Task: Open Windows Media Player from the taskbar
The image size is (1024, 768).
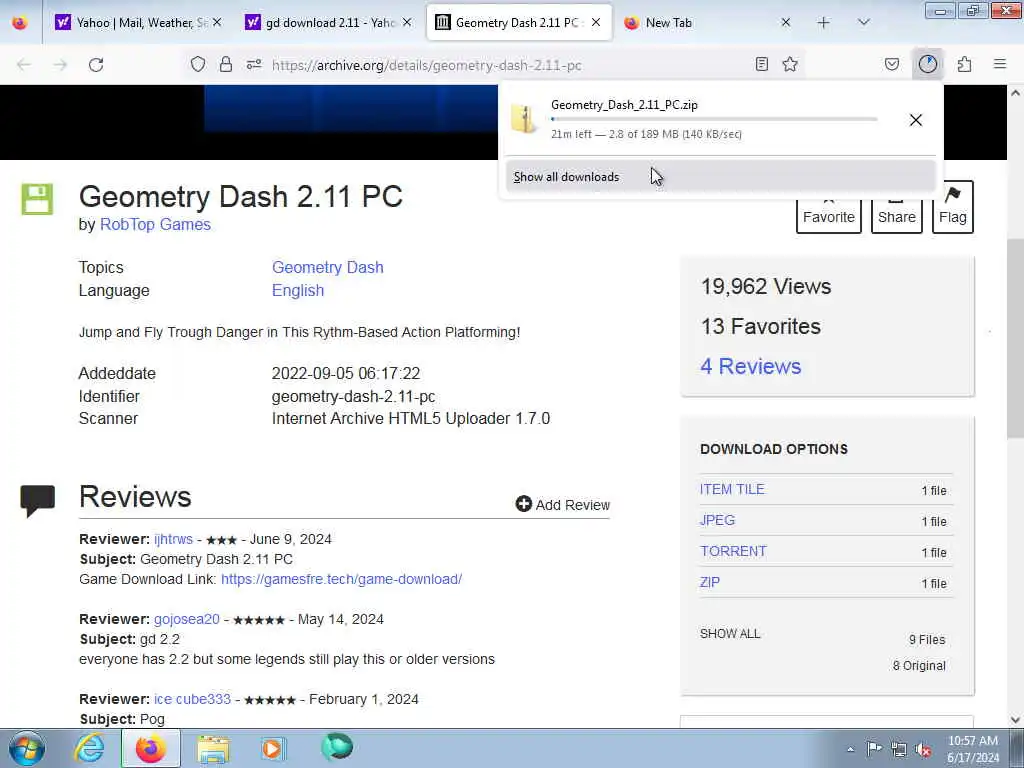Action: (272, 748)
